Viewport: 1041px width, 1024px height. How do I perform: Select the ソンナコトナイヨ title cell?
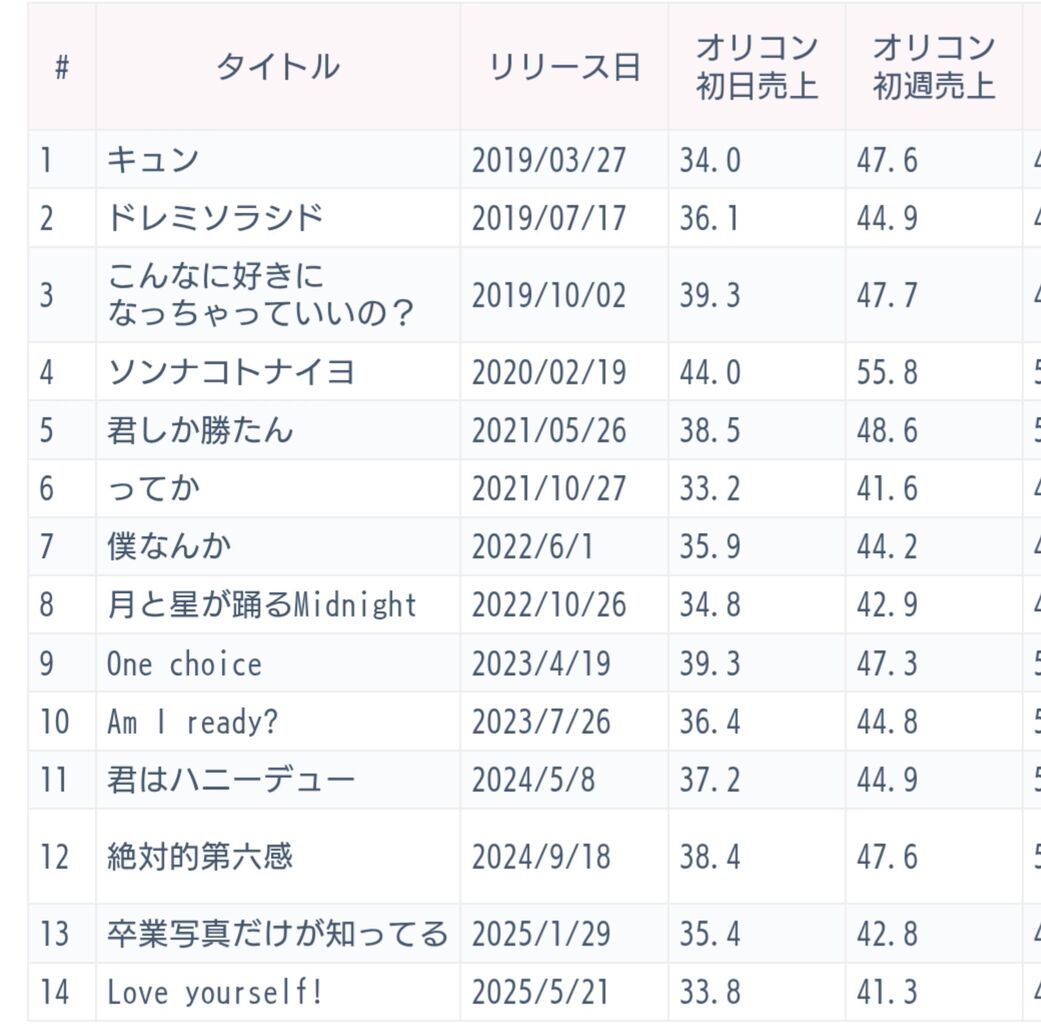[x=278, y=371]
